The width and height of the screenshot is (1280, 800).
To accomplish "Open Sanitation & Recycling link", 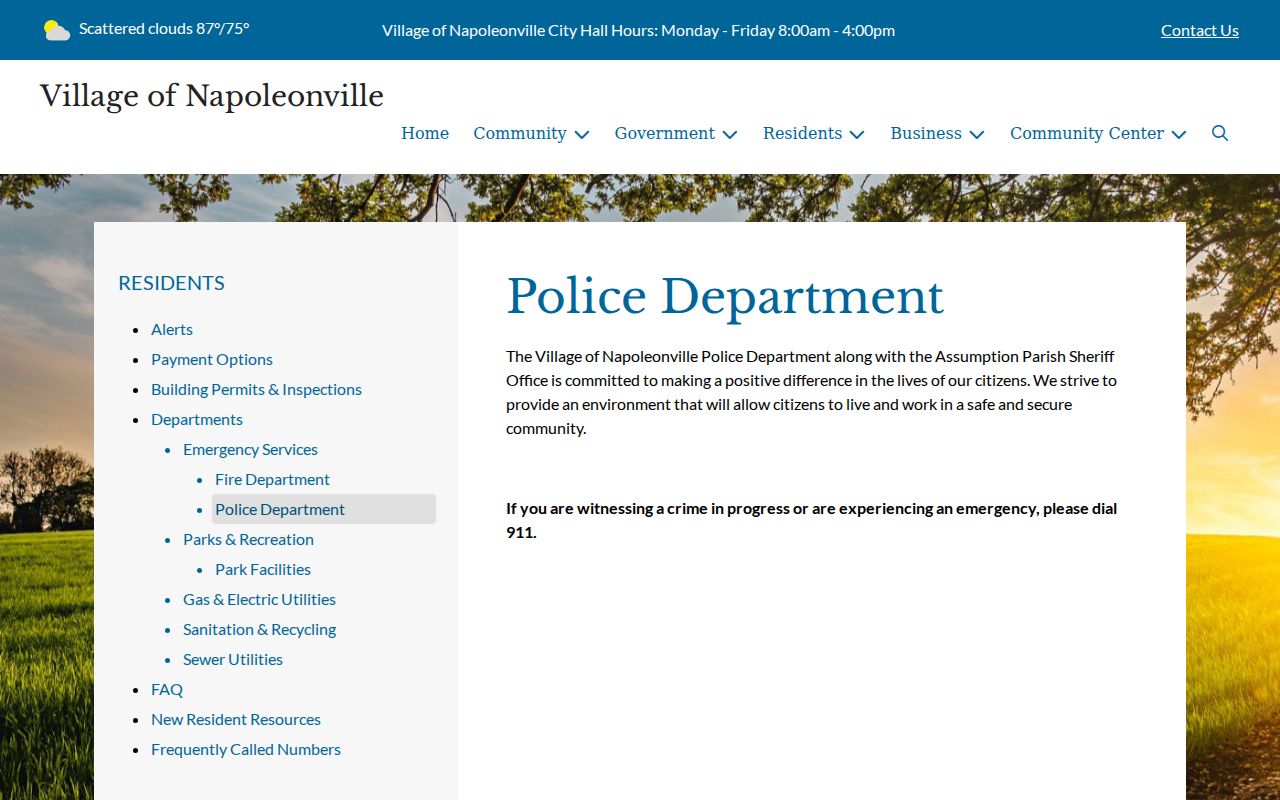I will [259, 629].
